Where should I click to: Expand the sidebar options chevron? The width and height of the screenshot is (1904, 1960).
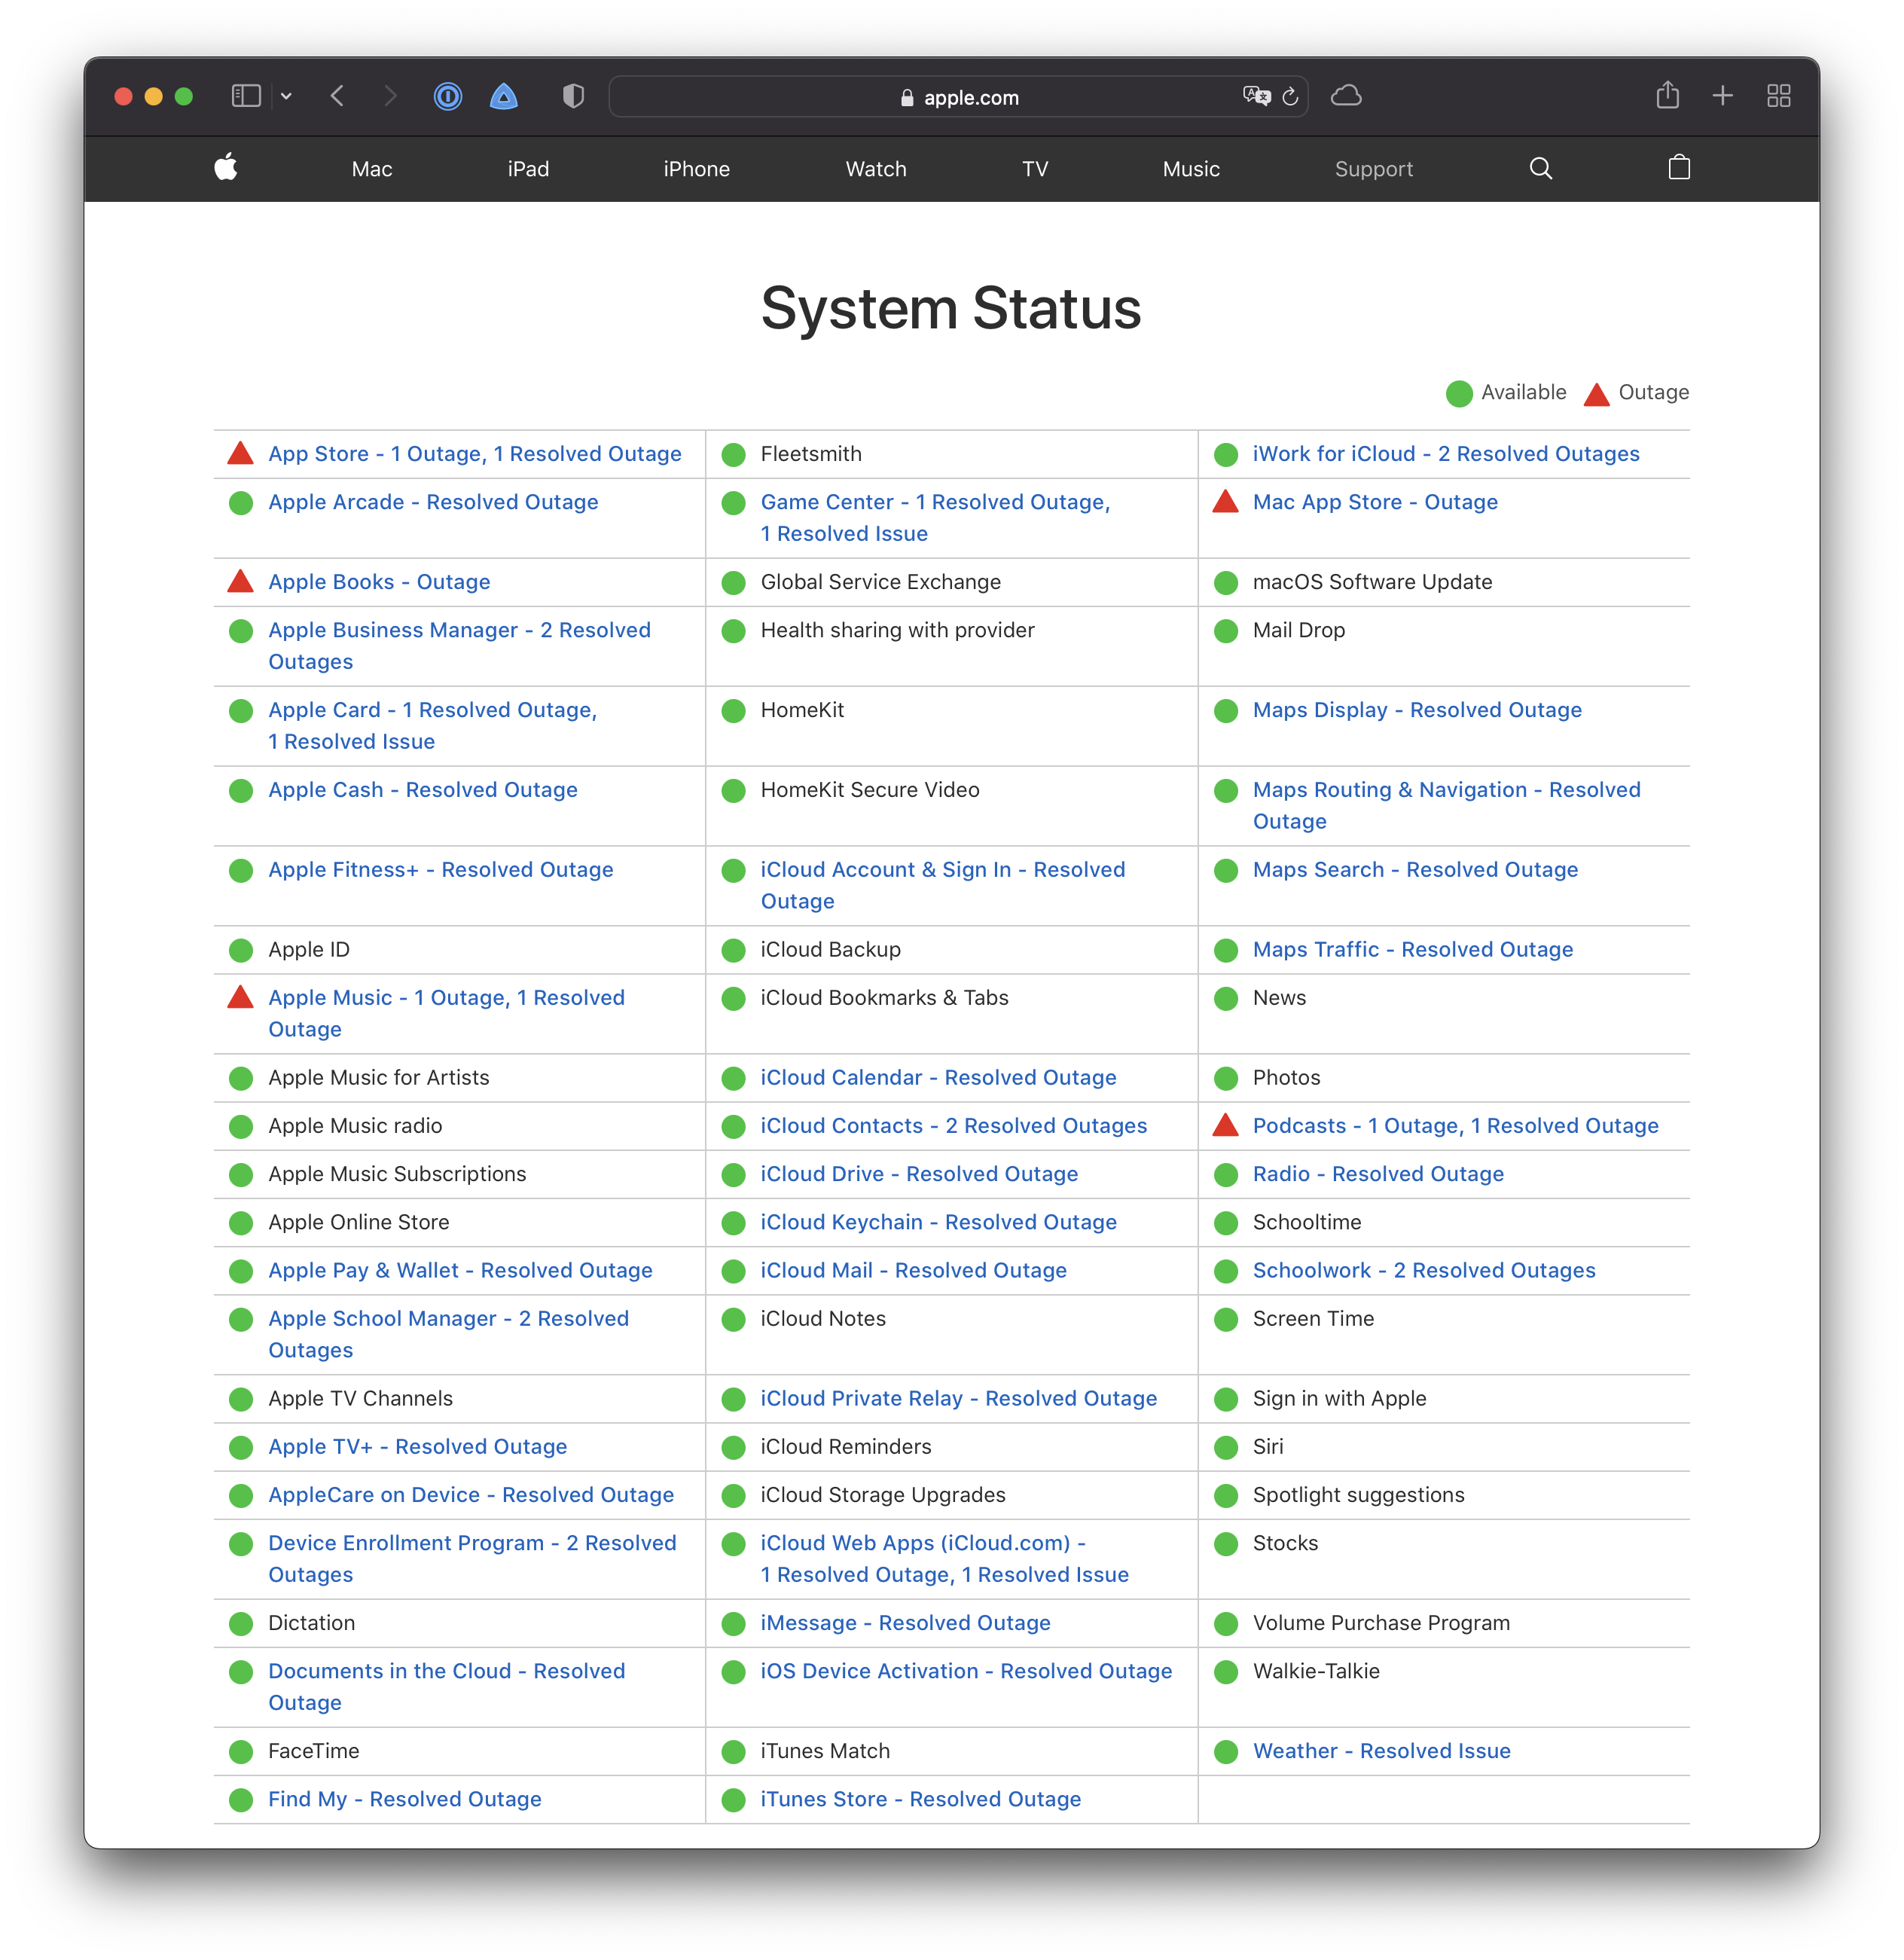[x=287, y=96]
